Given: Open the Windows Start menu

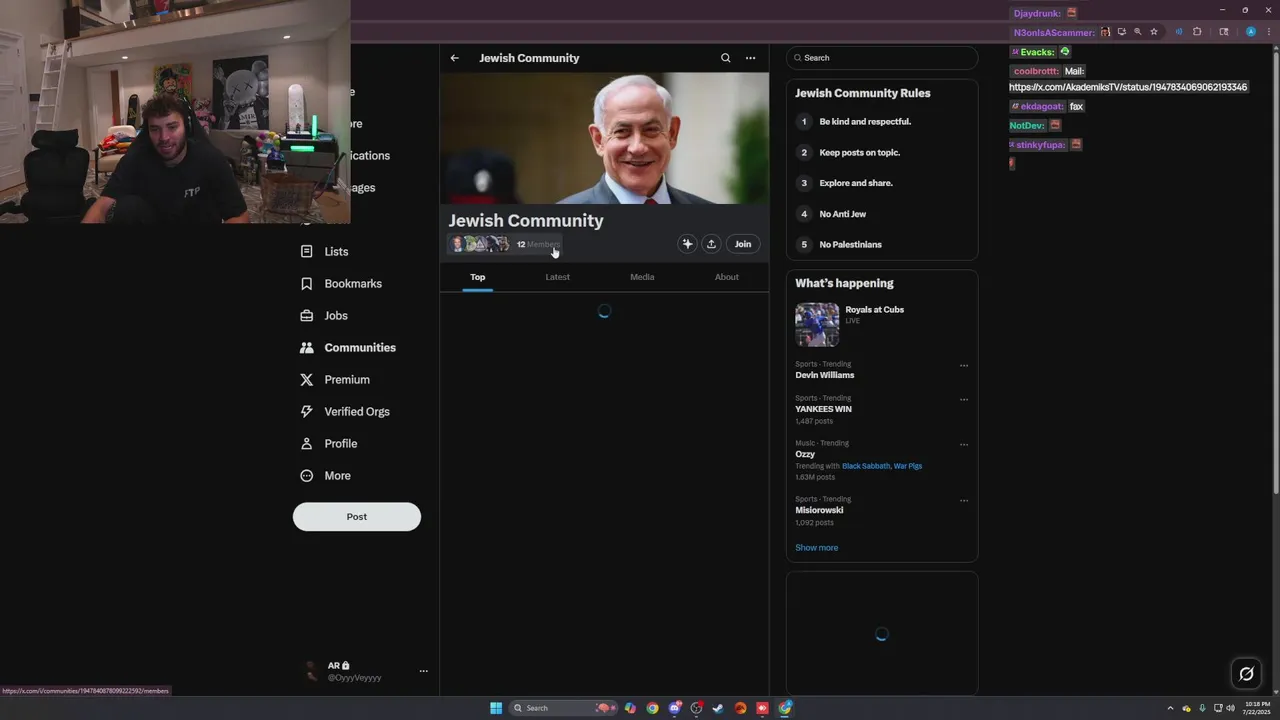Looking at the screenshot, I should 496,708.
